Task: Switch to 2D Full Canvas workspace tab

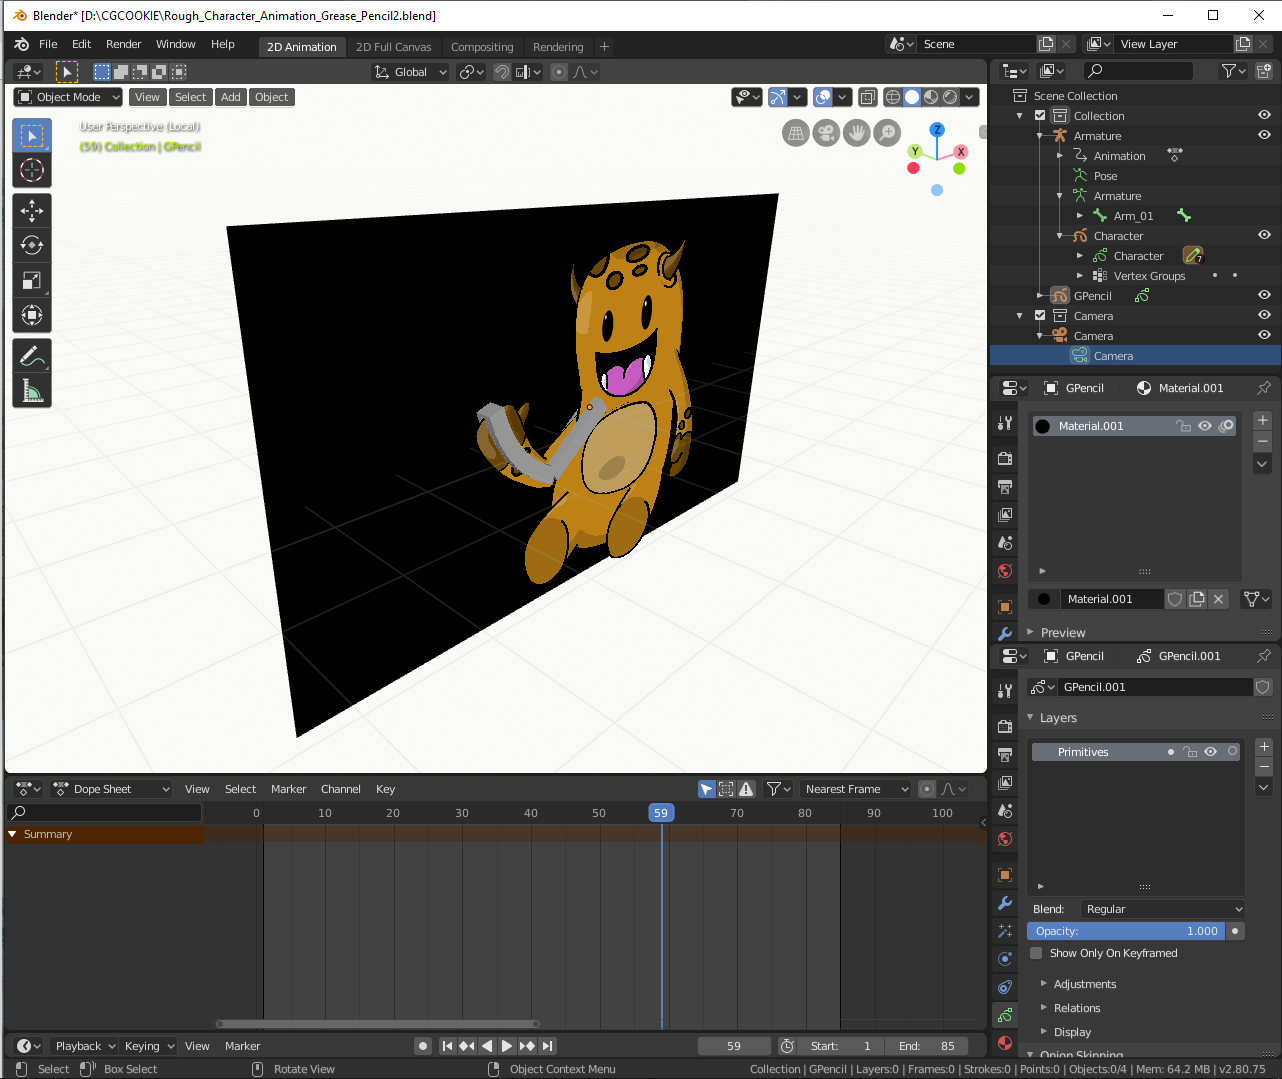Action: [x=394, y=47]
